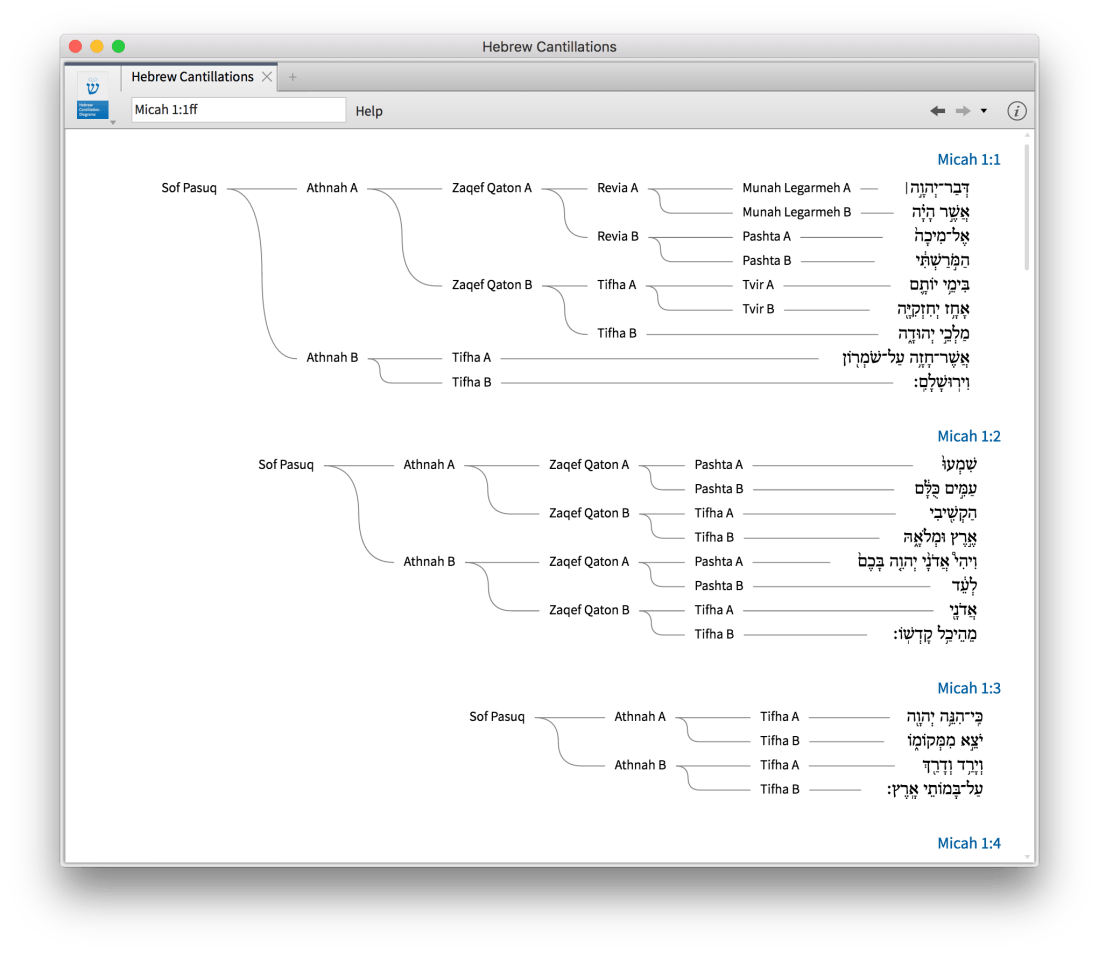Screen dimensions: 1099x953
Task: Go forward with the right arrow icon
Action: coord(963,111)
